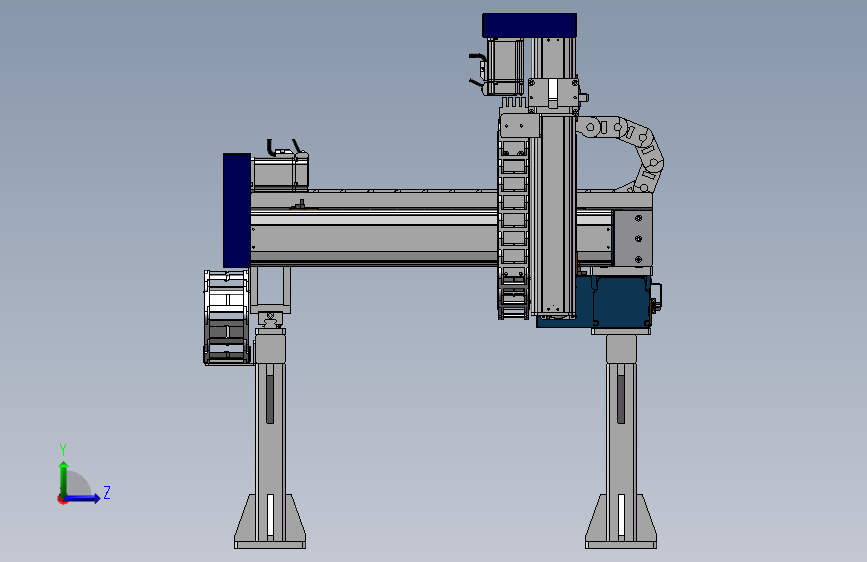Click the blue Z axis arrow of the triad
The height and width of the screenshot is (562, 867).
tap(82, 498)
